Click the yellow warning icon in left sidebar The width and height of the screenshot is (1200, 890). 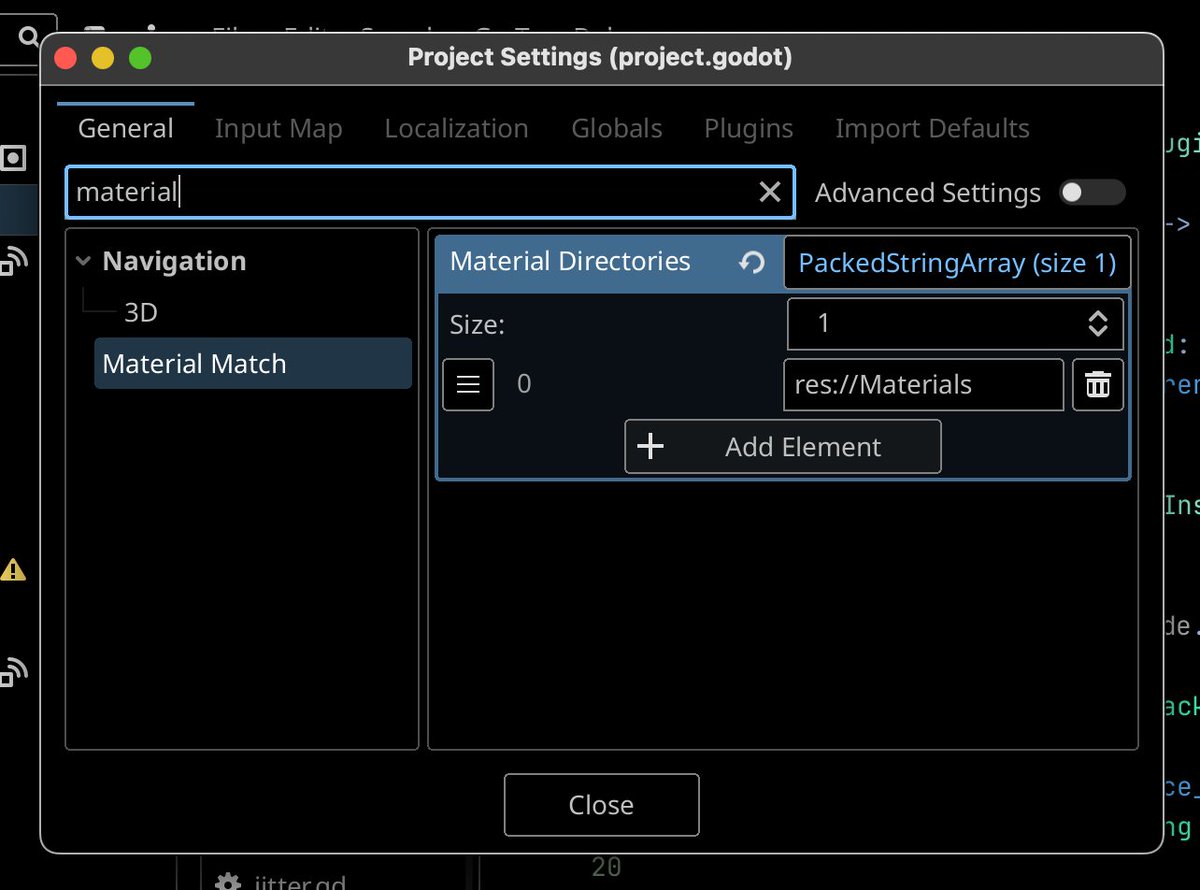(13, 570)
